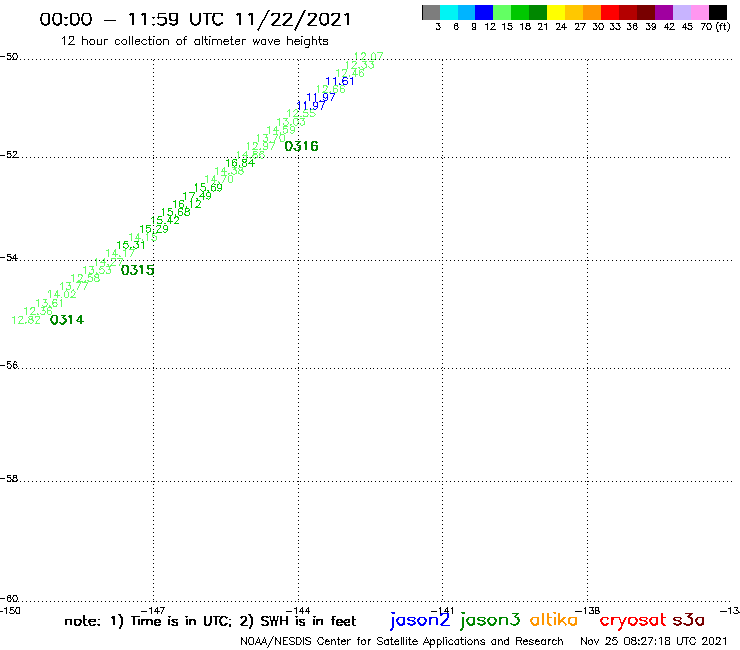
Task: Click the time marker 0316
Action: pos(302,146)
